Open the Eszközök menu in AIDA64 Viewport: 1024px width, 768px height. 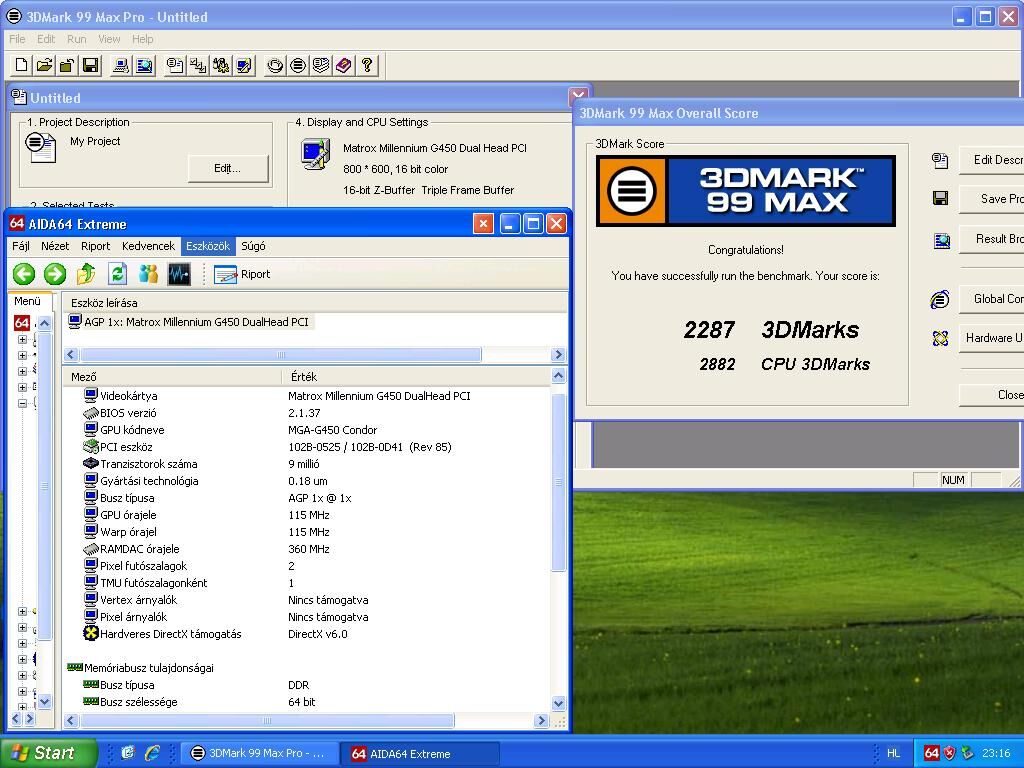[207, 246]
